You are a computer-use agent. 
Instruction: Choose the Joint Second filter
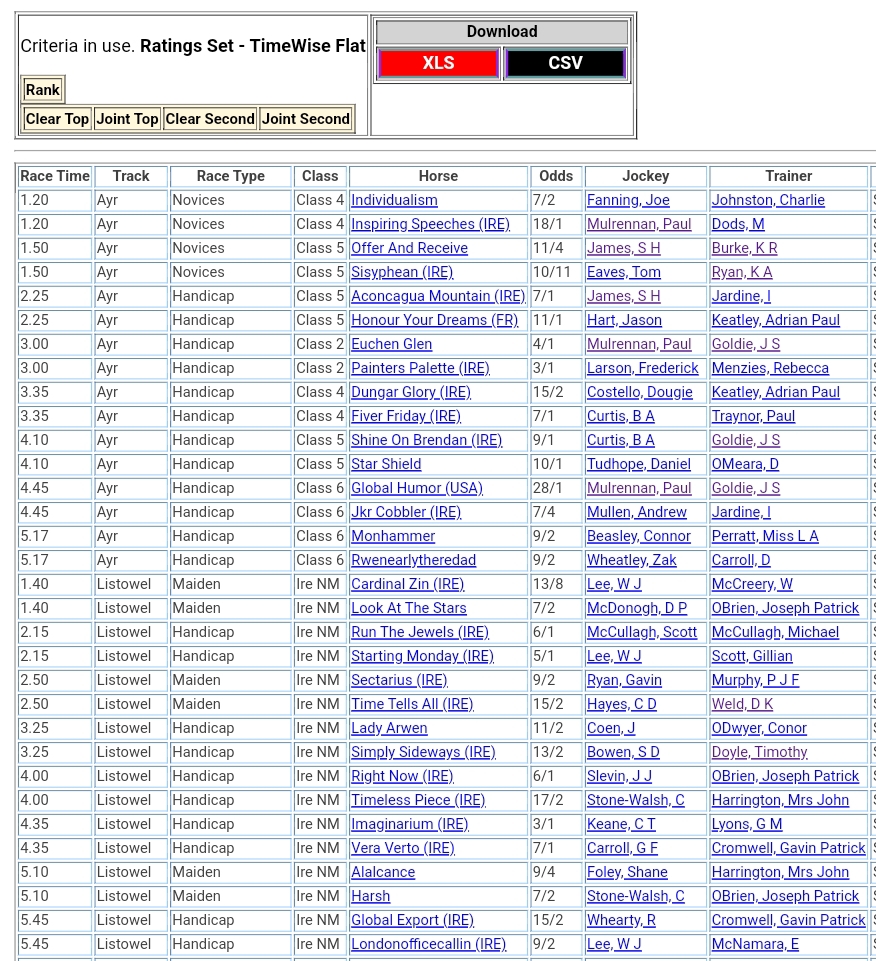coord(305,119)
